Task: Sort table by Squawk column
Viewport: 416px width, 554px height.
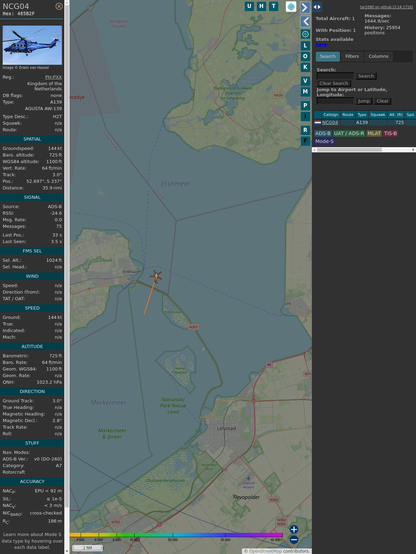Action: [377, 115]
